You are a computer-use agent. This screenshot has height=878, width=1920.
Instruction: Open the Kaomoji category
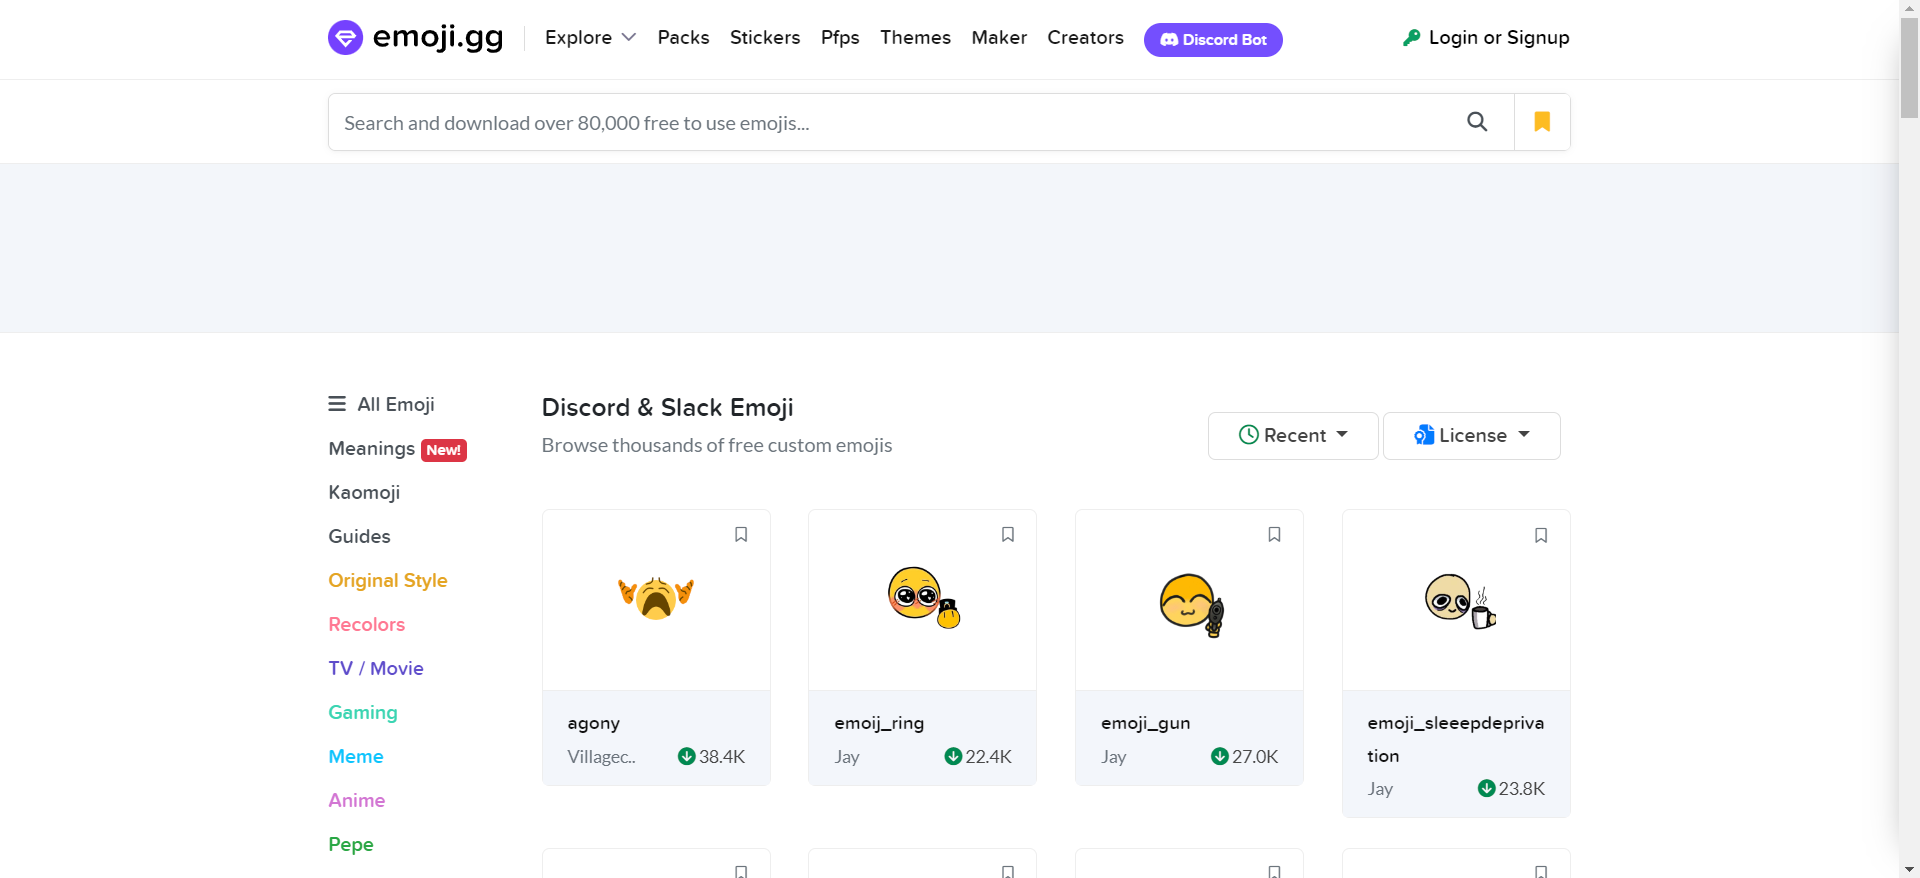click(x=364, y=493)
